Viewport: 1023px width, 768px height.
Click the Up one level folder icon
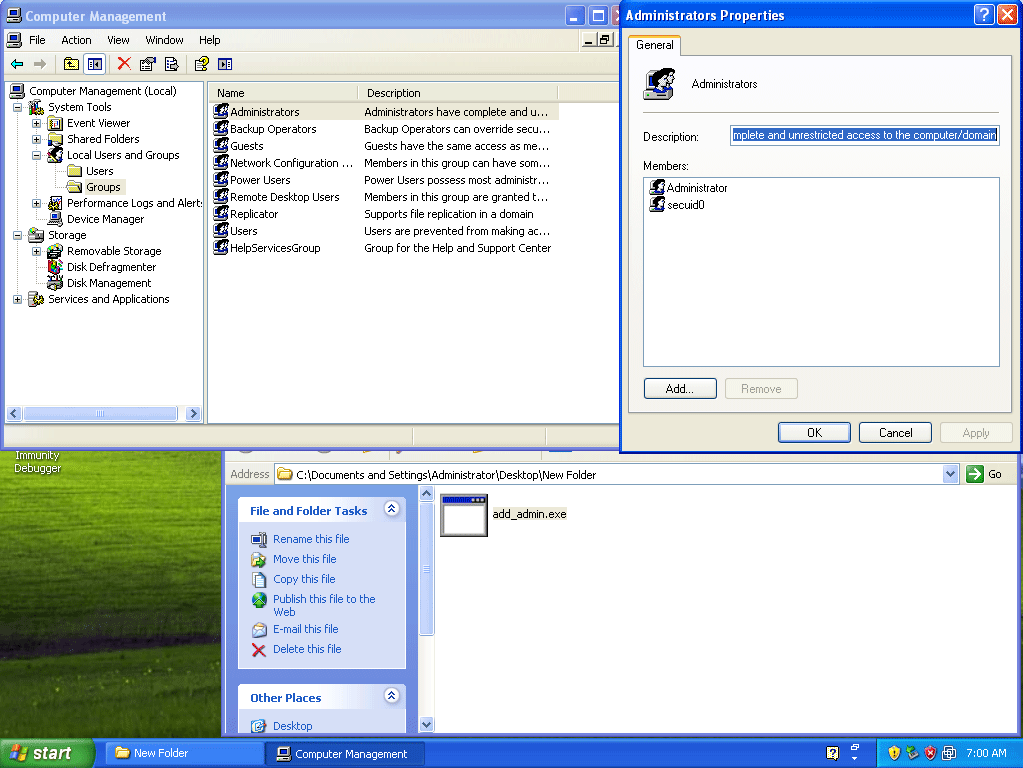71,64
